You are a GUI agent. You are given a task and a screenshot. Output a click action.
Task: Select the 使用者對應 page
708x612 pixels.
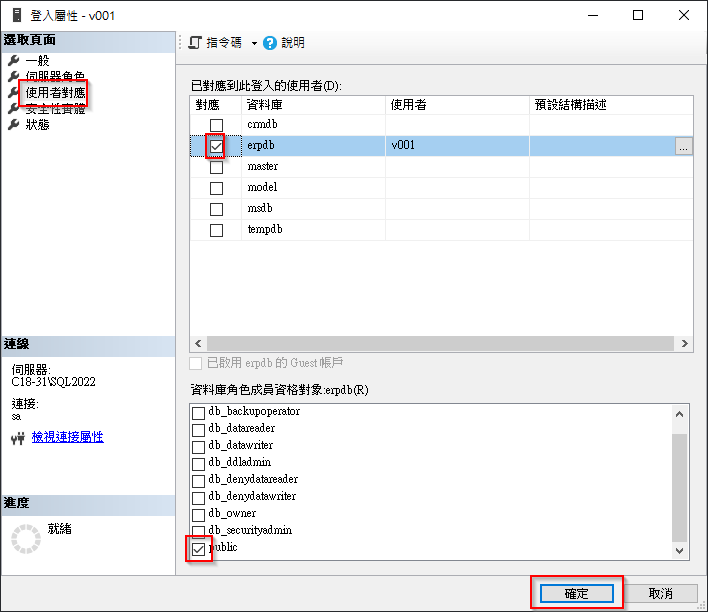pos(55,93)
